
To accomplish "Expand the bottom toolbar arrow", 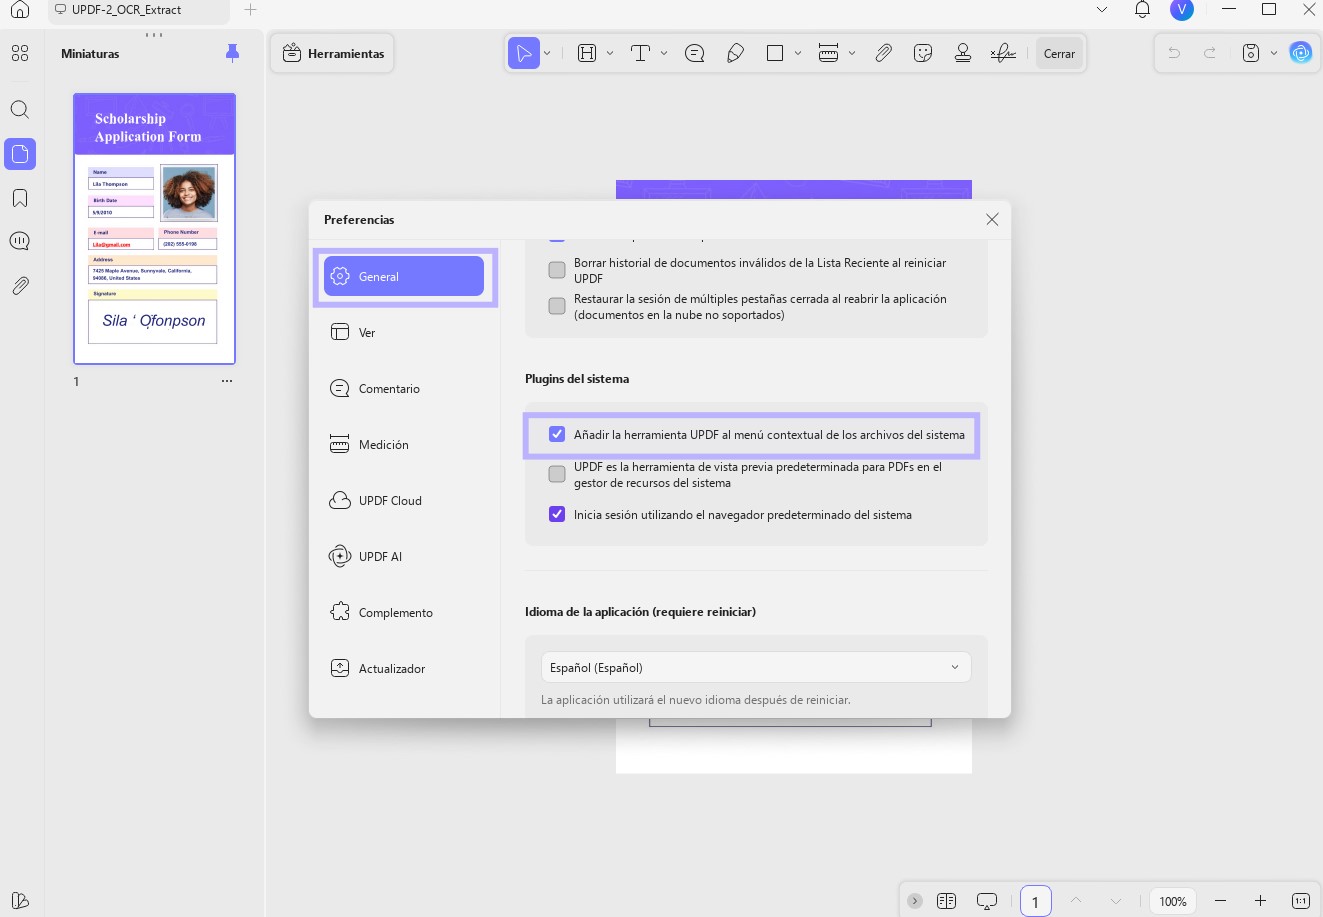I will (914, 901).
